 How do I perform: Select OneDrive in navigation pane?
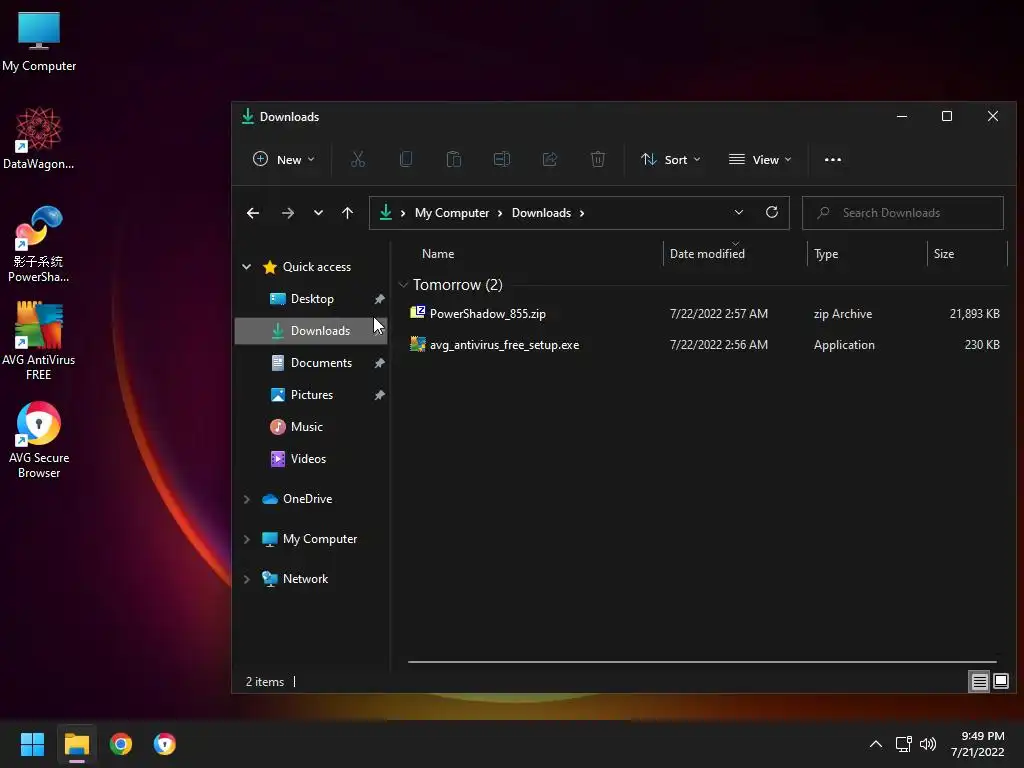point(297,499)
